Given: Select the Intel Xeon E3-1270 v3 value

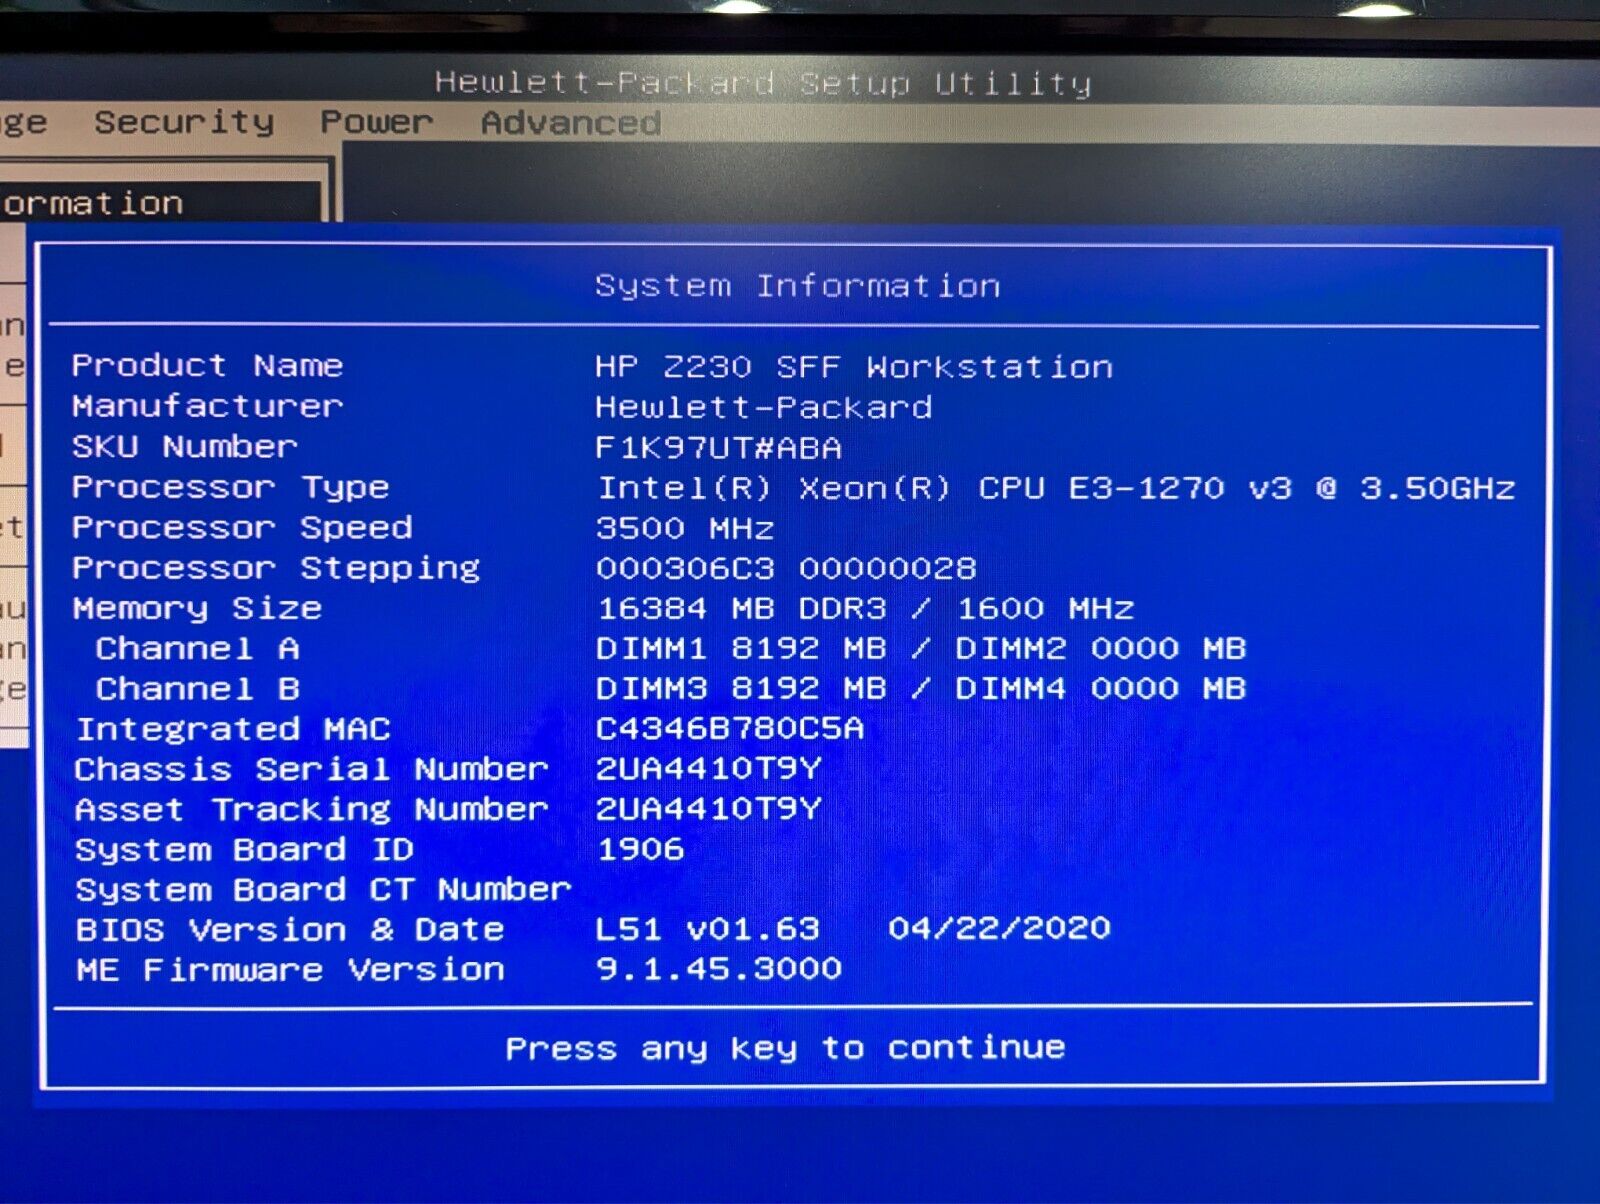Looking at the screenshot, I should click(1055, 488).
